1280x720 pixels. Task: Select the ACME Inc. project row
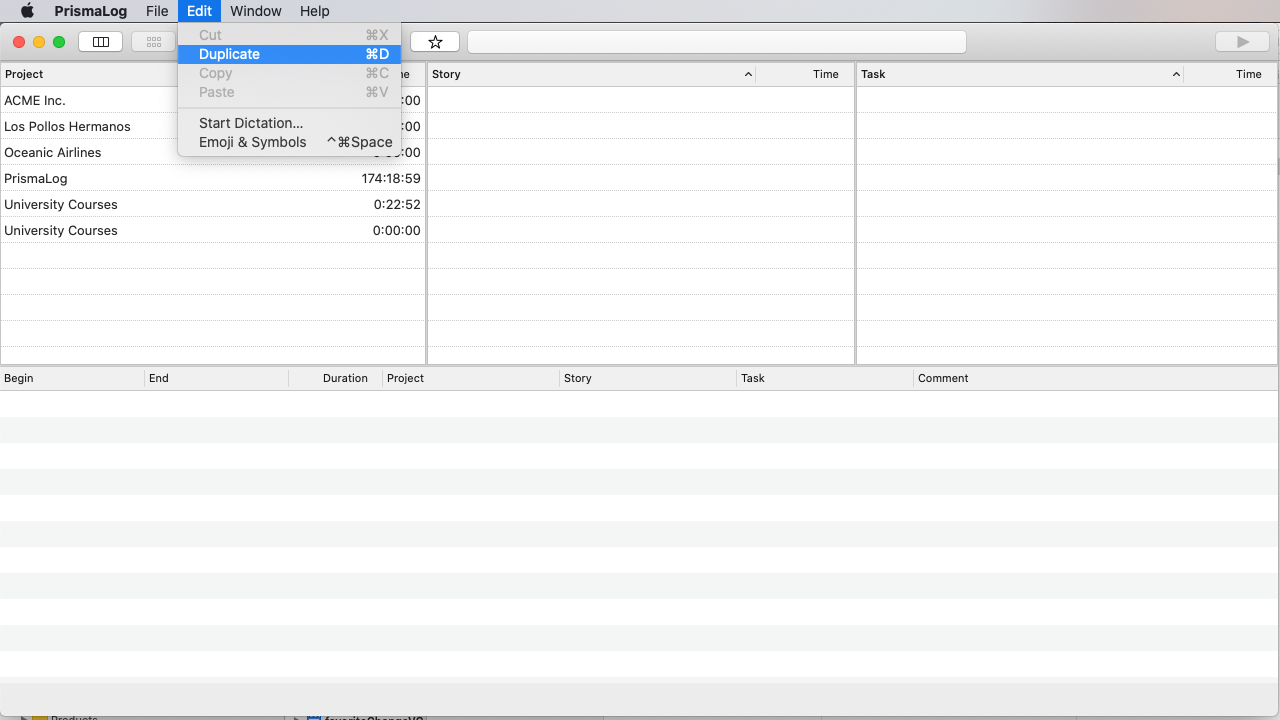(213, 100)
